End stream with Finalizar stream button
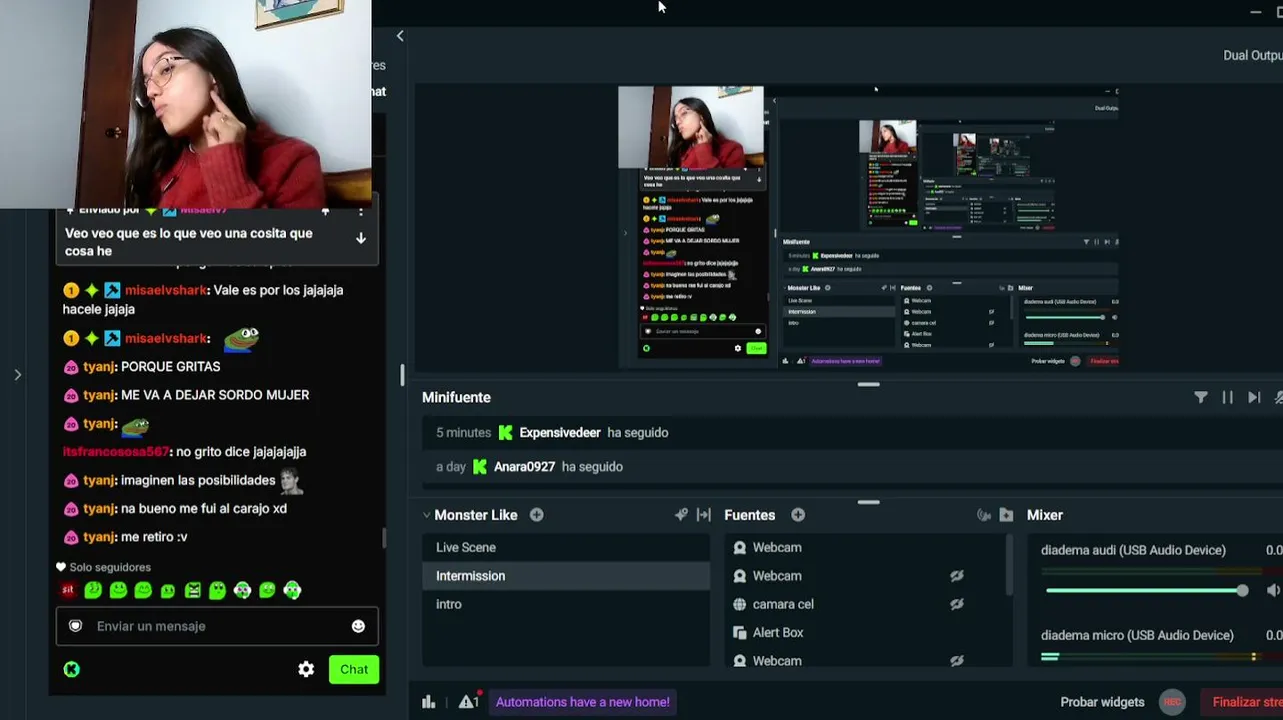 [x=1241, y=702]
